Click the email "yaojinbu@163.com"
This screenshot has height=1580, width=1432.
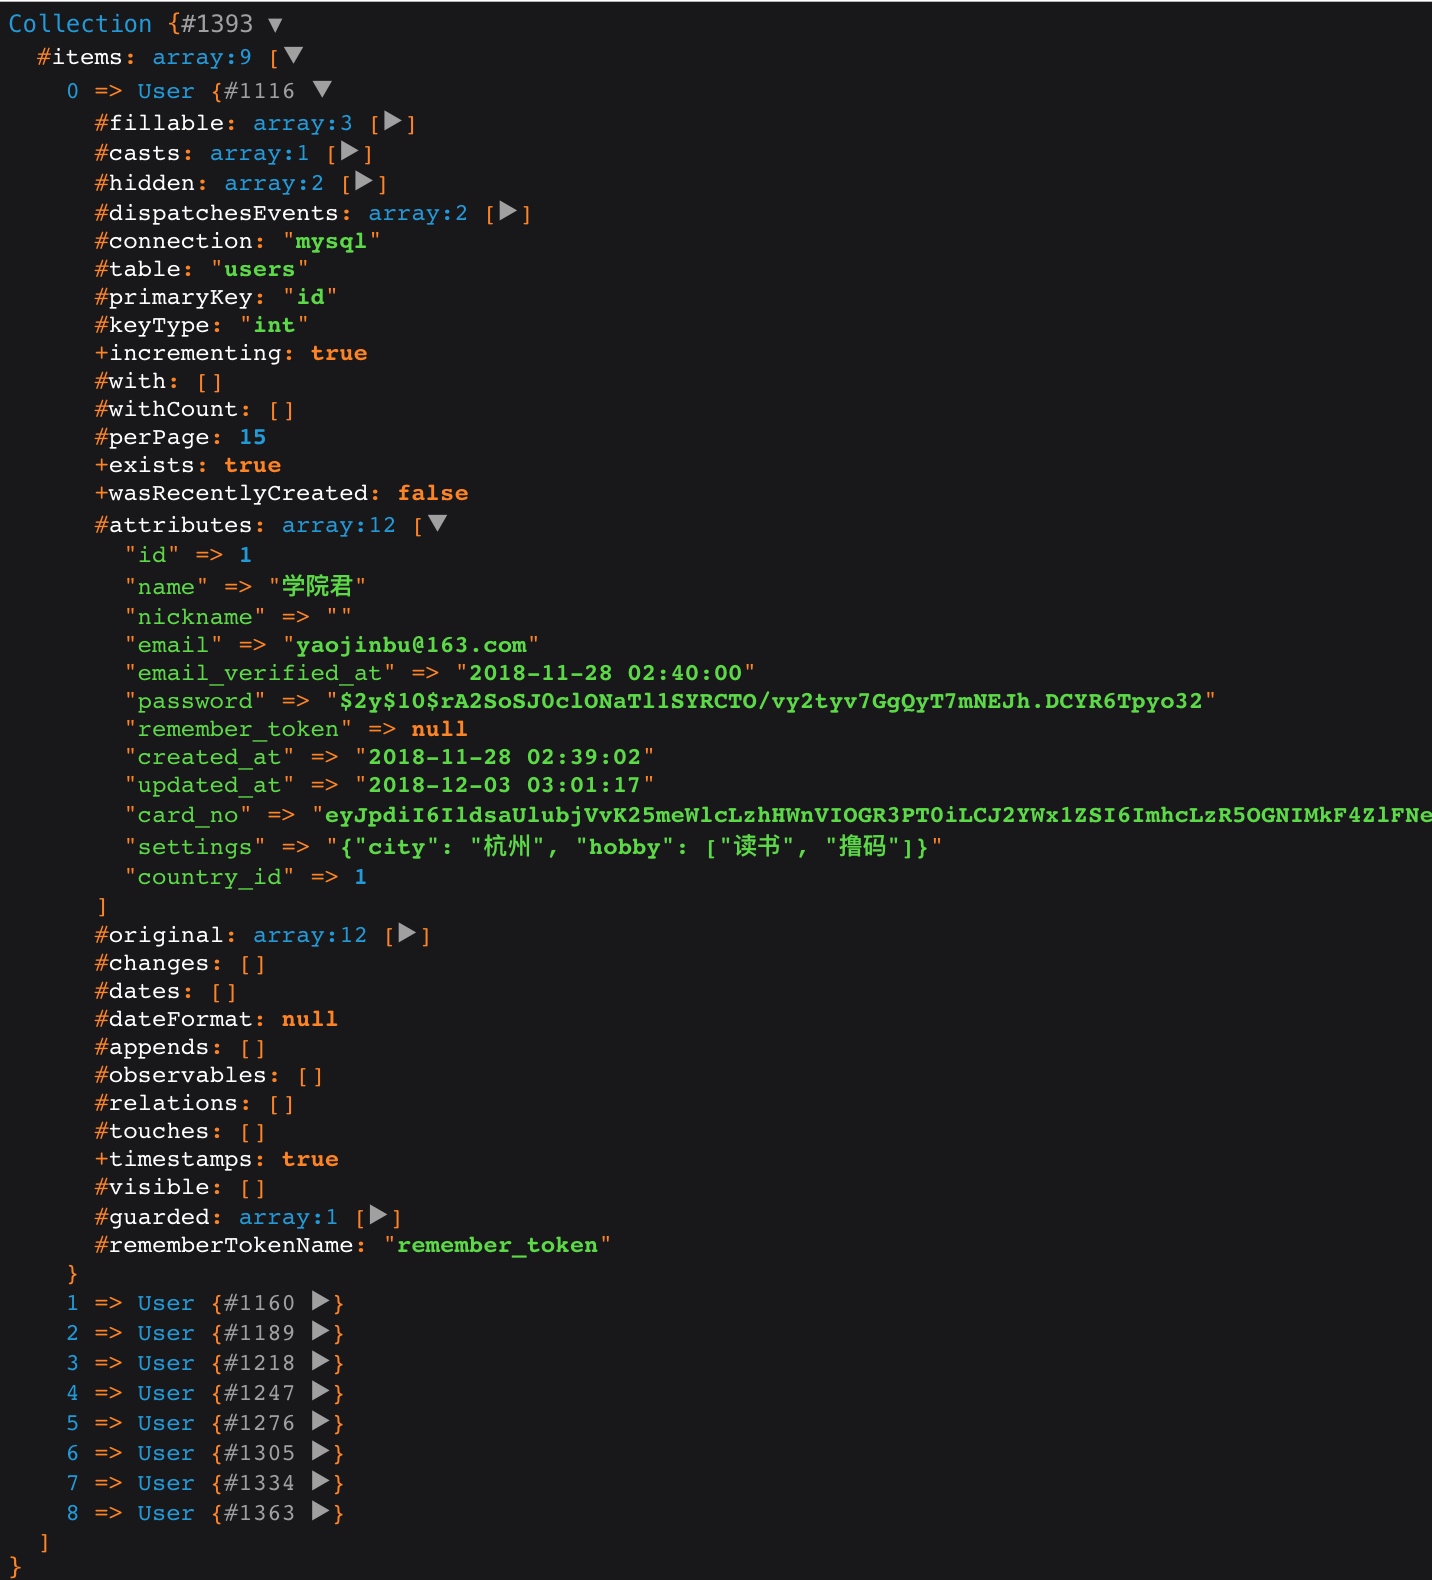click(411, 646)
